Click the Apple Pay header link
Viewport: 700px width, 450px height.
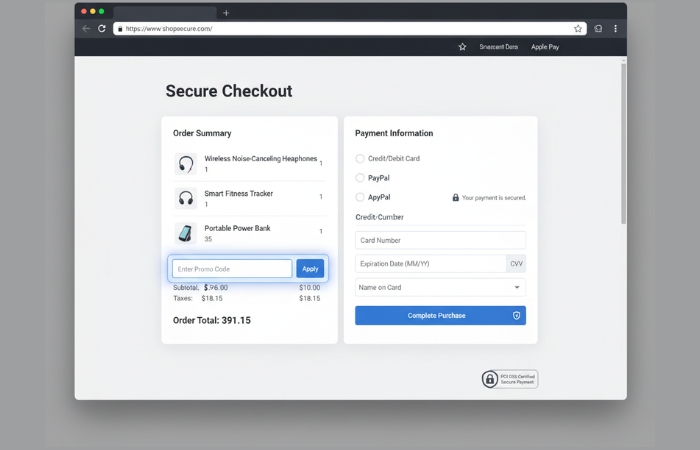point(545,47)
